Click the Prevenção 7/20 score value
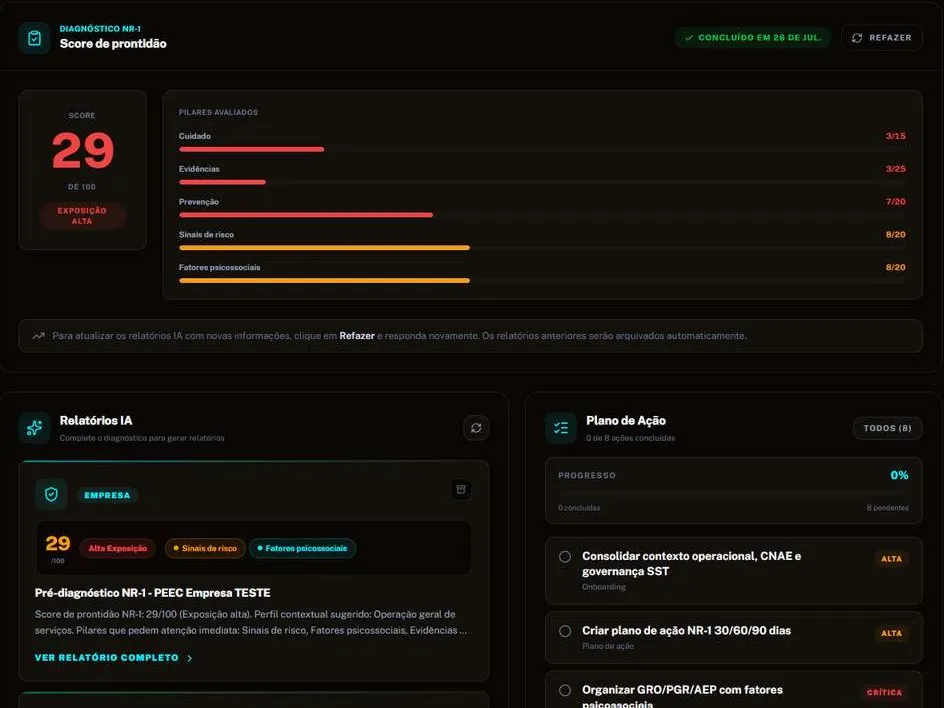 tap(895, 202)
